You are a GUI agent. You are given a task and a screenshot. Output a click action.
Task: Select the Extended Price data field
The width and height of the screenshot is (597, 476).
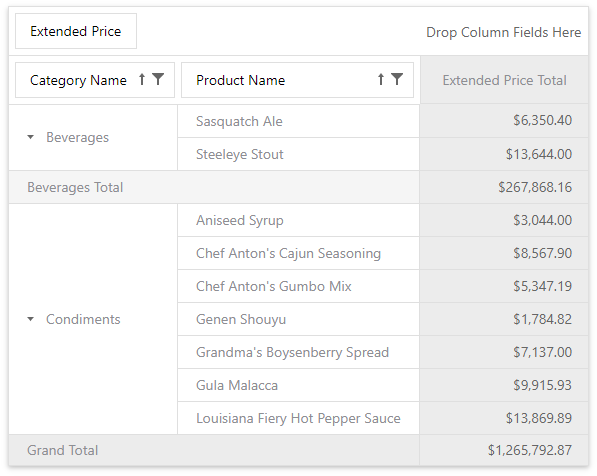coord(76,31)
